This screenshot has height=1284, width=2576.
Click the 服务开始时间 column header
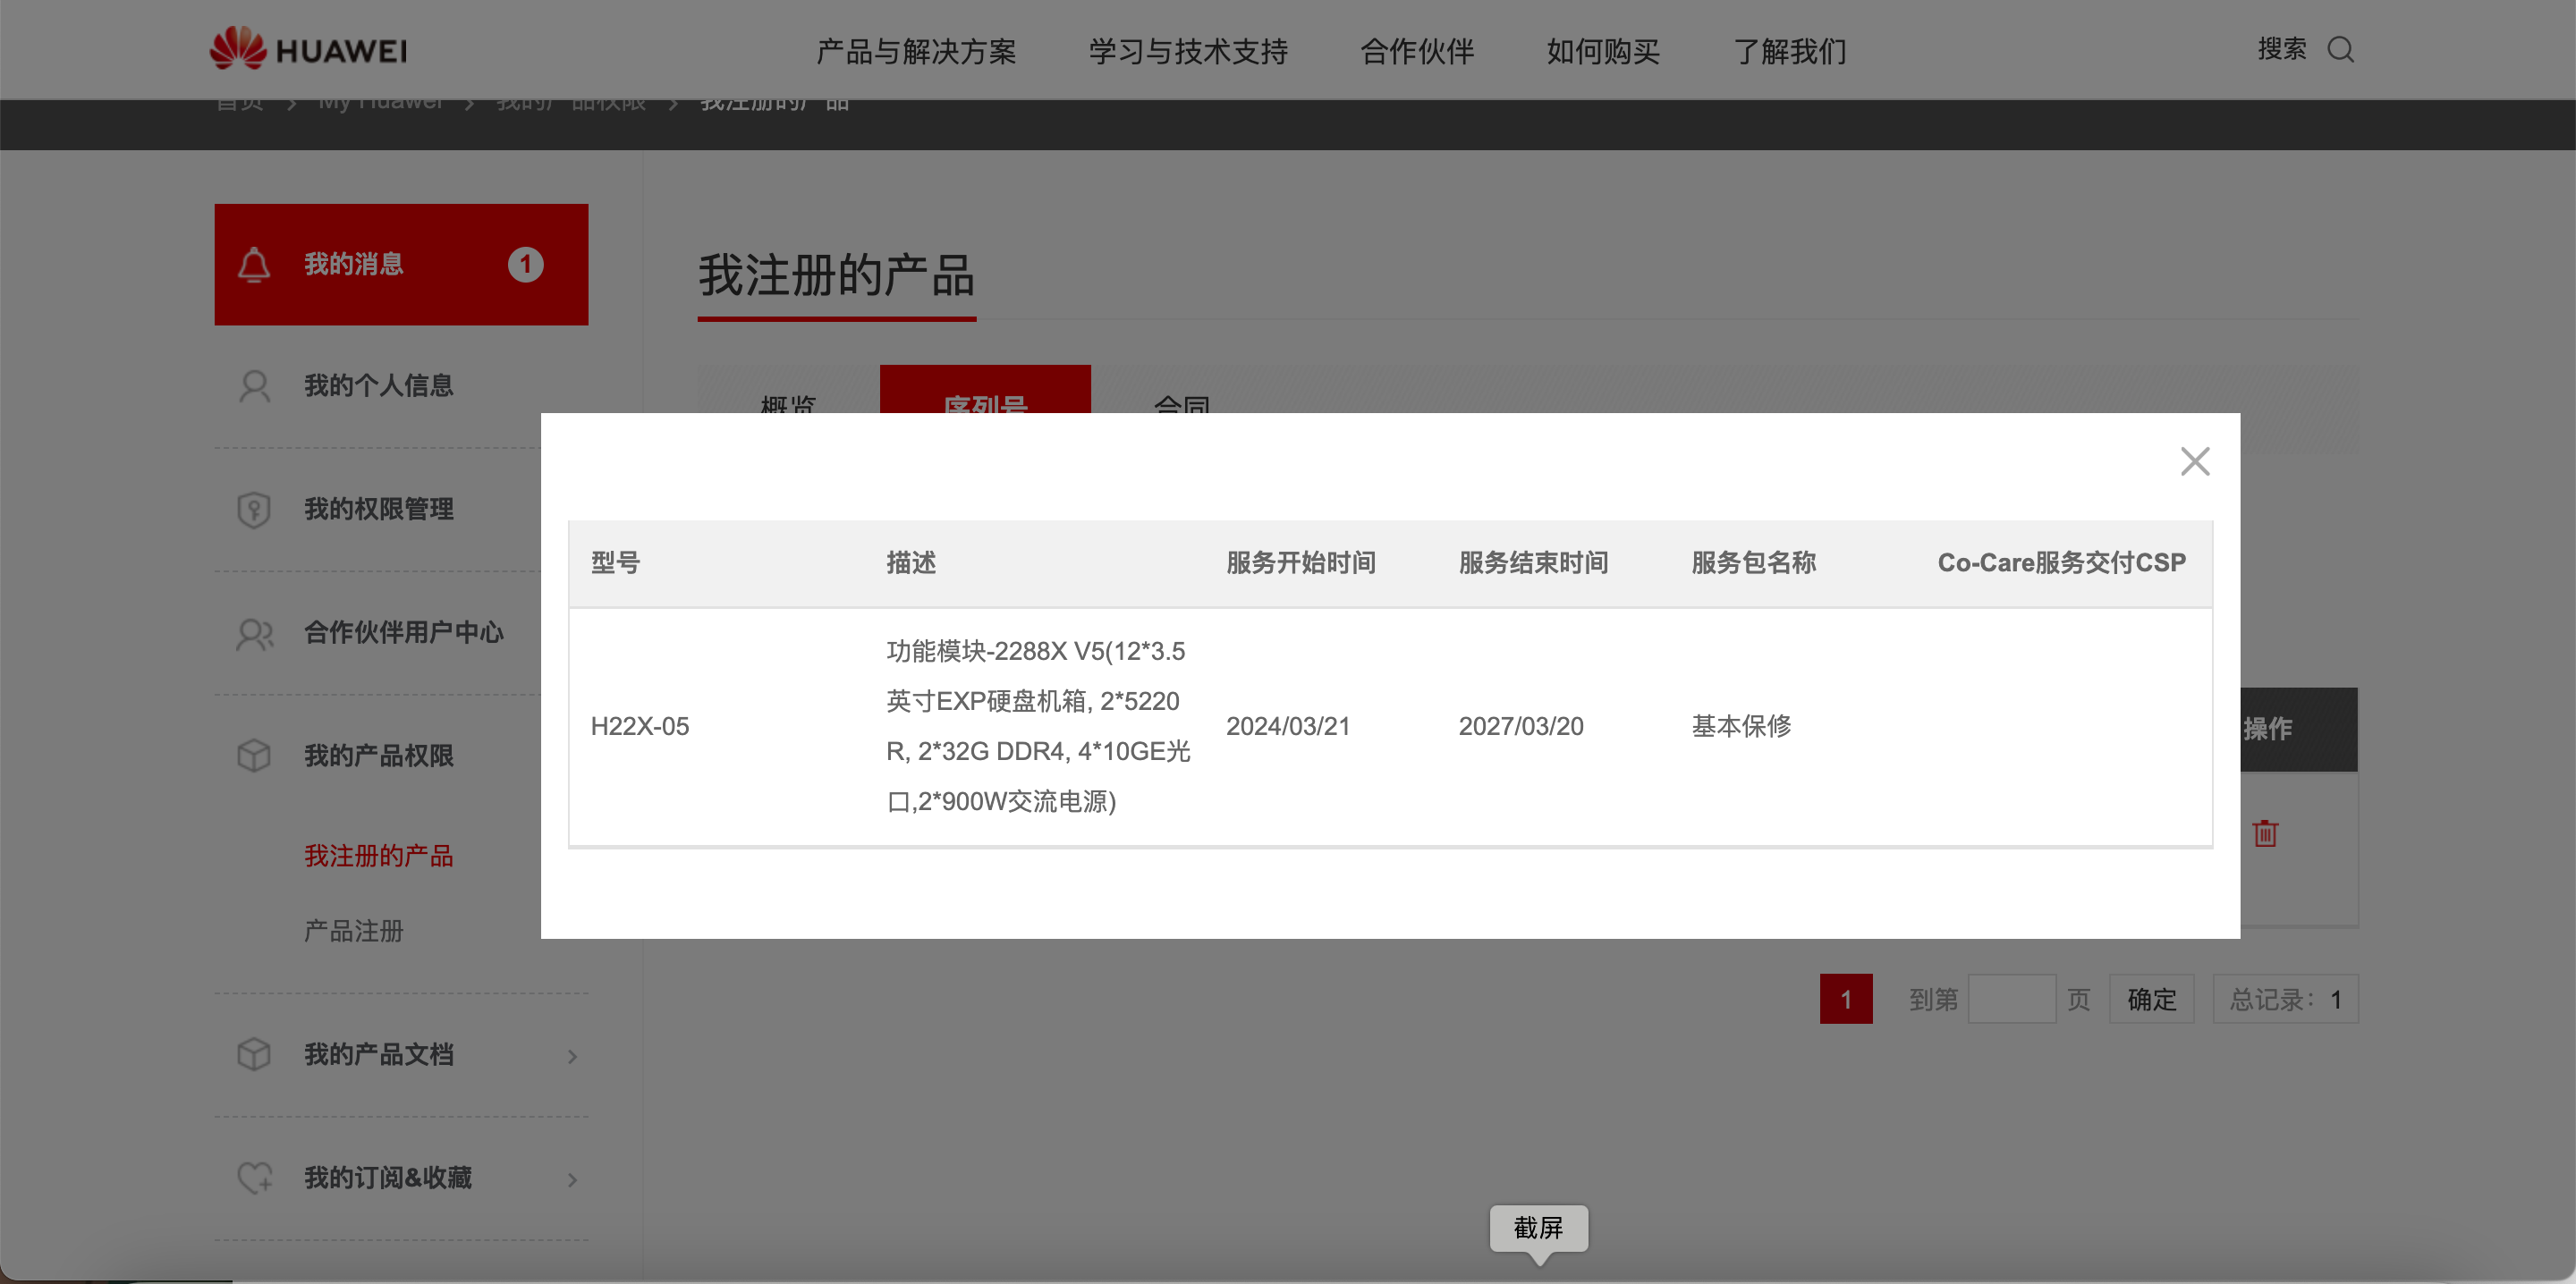point(1301,563)
